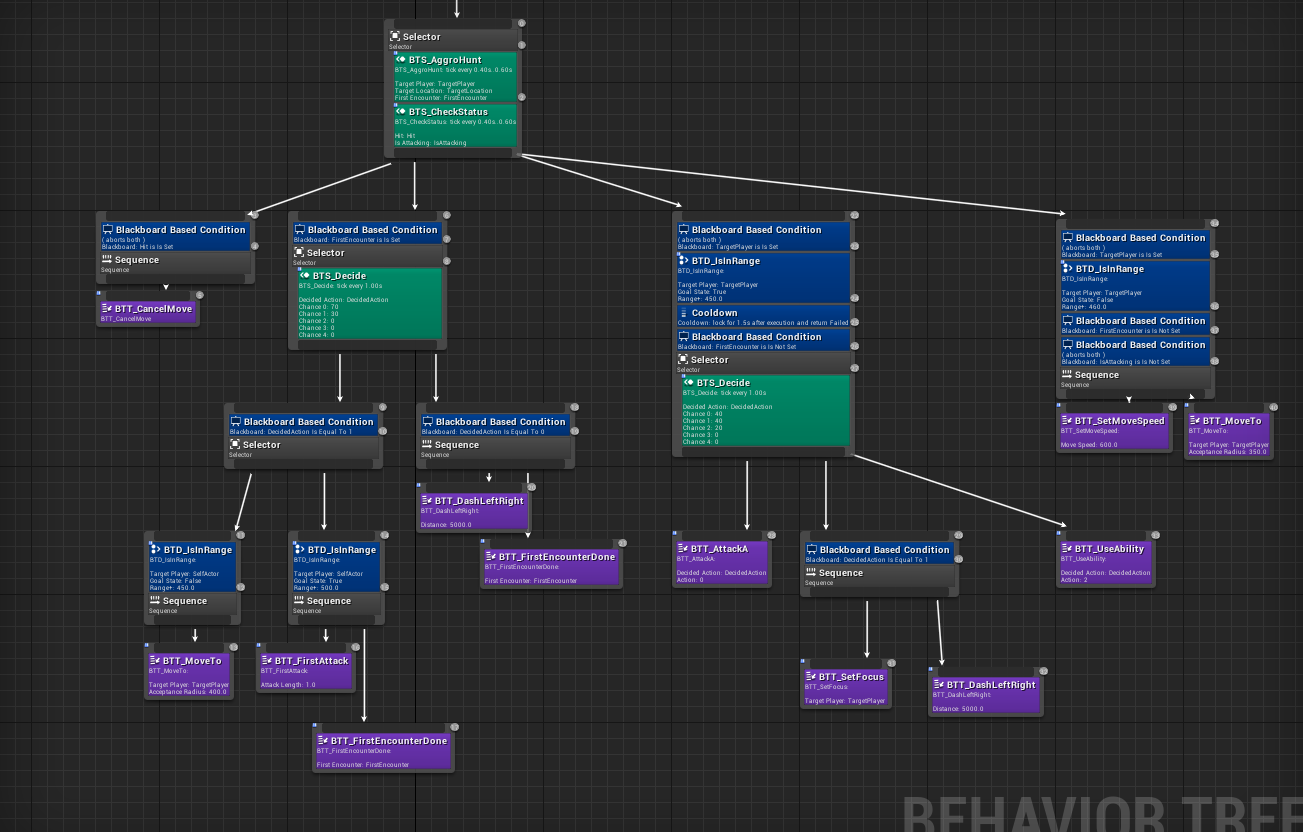Click the BTT_CancelMove task icon
Viewport: 1303px width, 832px height.
[x=107, y=309]
